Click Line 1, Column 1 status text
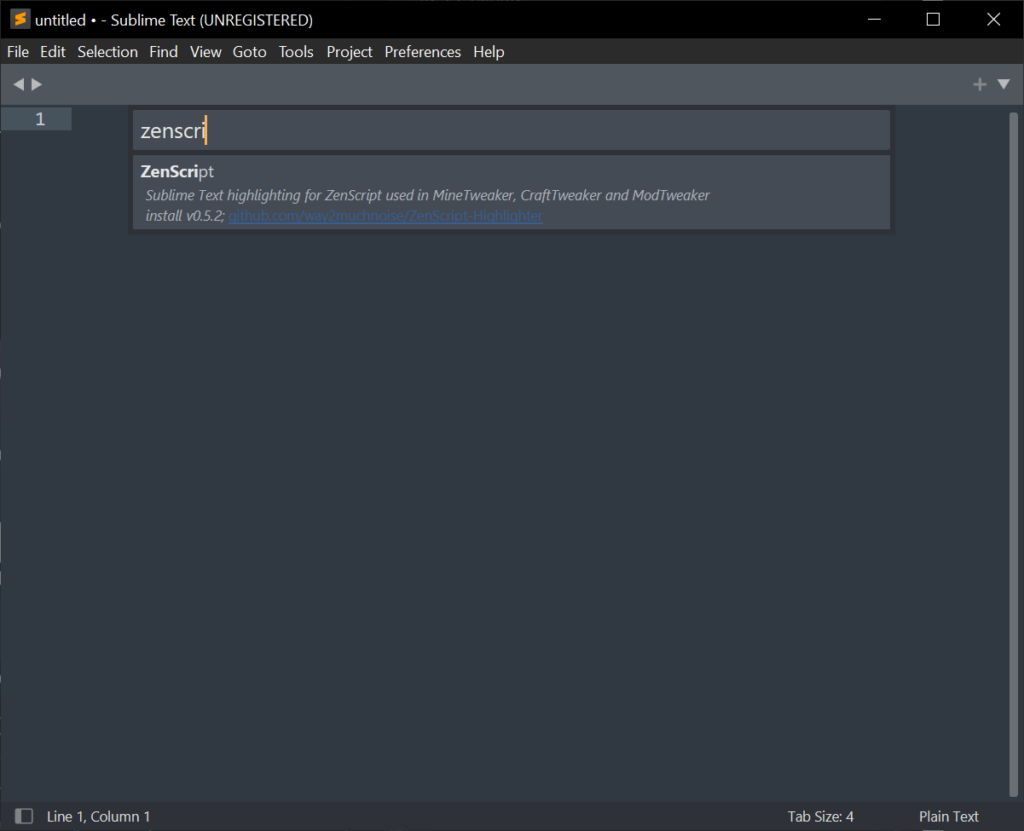 (99, 817)
